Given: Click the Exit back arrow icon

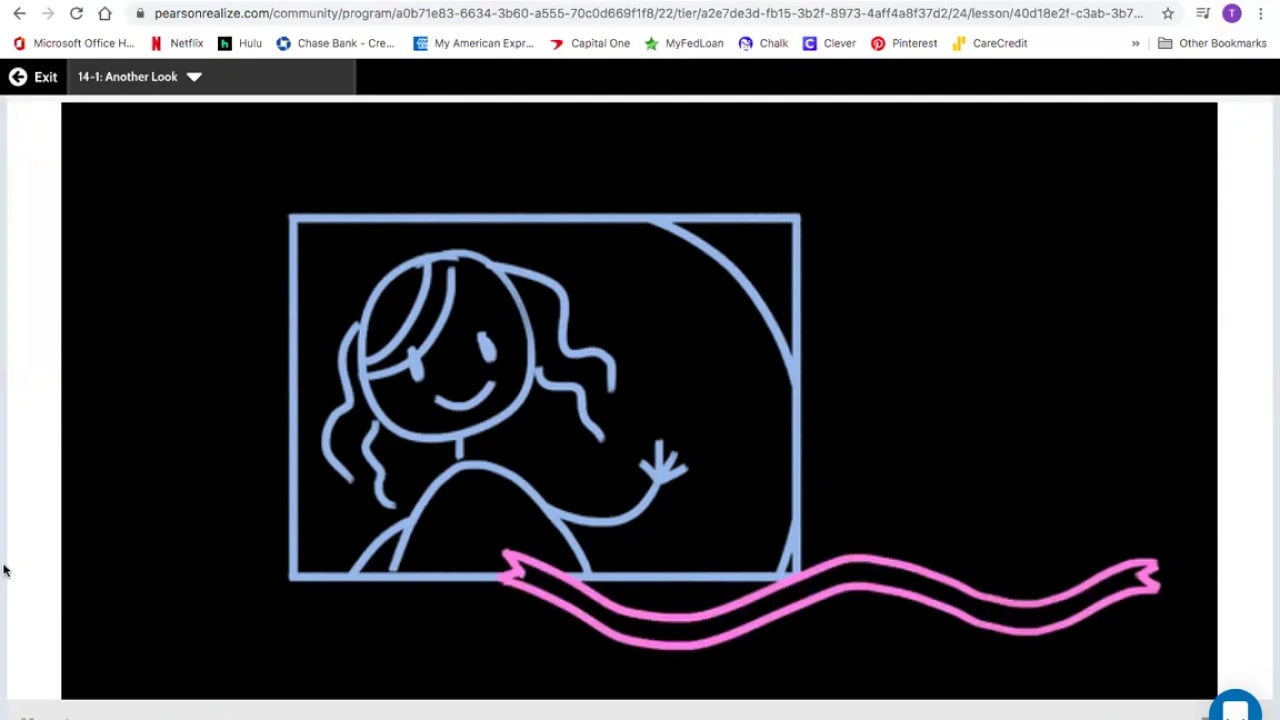Looking at the screenshot, I should coord(18,77).
